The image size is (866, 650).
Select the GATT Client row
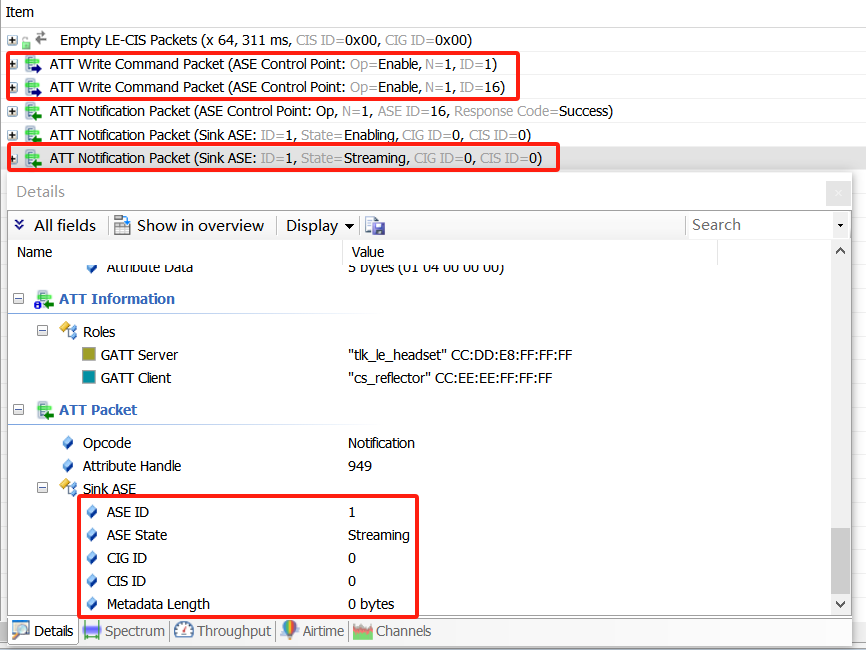(x=317, y=378)
